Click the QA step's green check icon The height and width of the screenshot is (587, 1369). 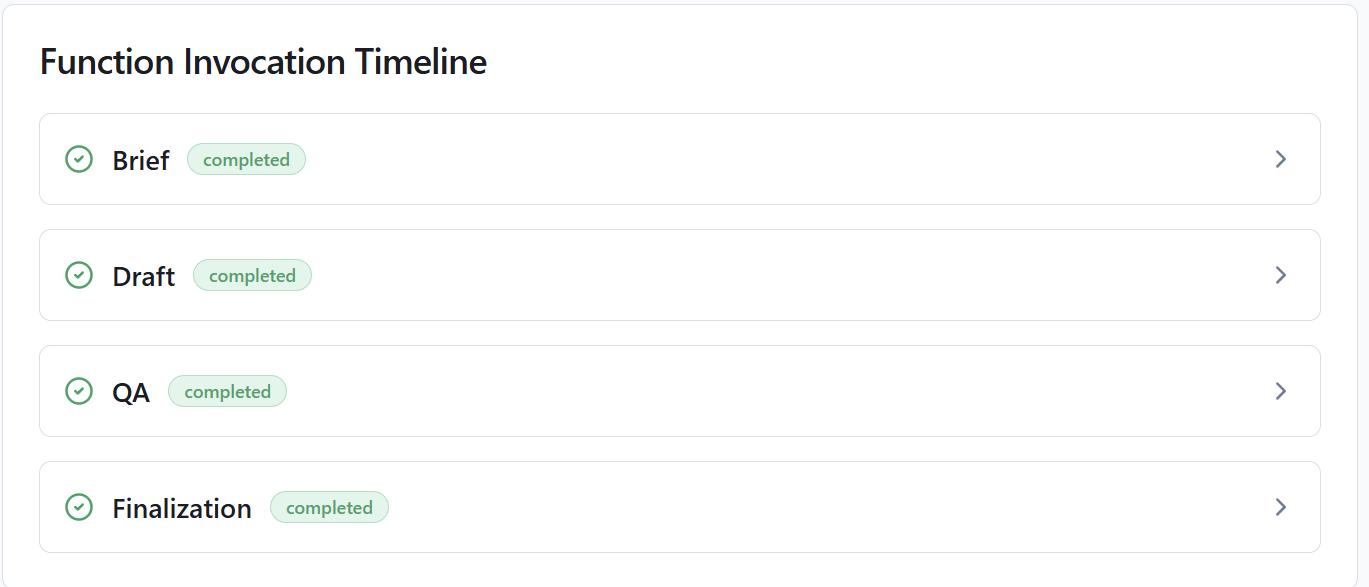pos(79,391)
